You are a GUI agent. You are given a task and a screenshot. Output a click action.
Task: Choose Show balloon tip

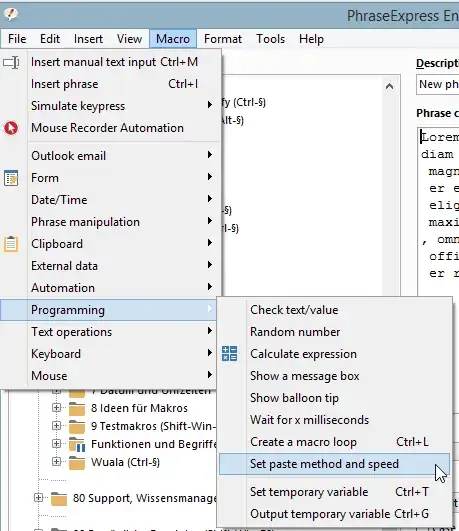(334, 398)
